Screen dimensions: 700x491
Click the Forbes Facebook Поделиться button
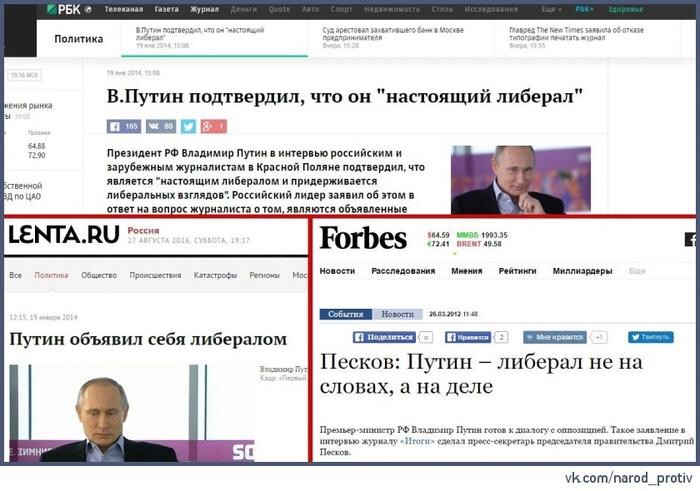[384, 337]
